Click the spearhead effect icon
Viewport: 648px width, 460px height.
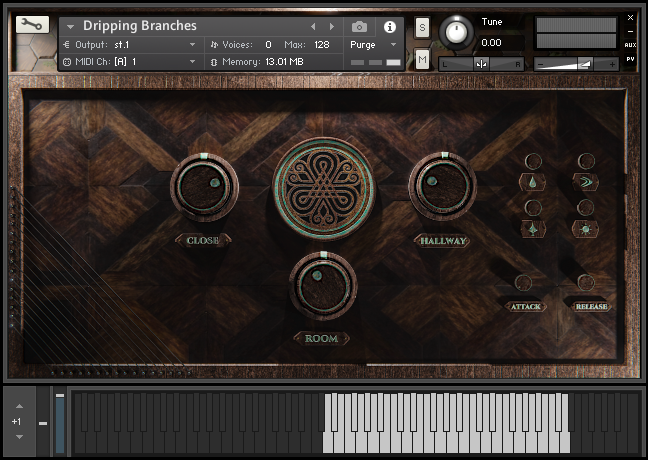533,229
